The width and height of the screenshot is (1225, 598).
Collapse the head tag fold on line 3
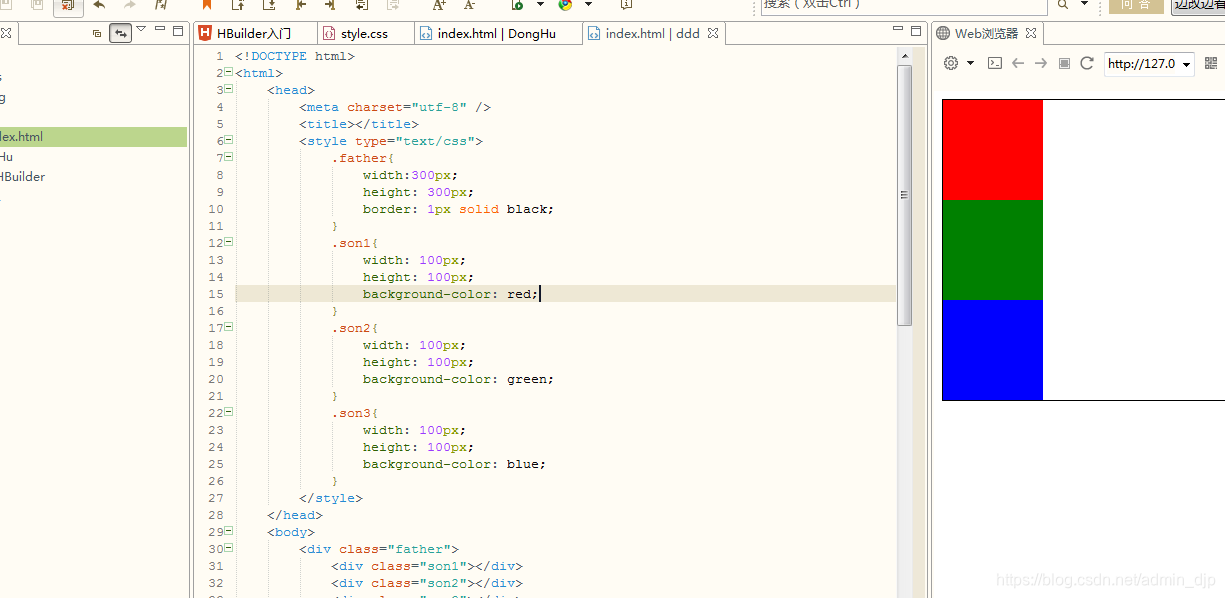[229, 88]
